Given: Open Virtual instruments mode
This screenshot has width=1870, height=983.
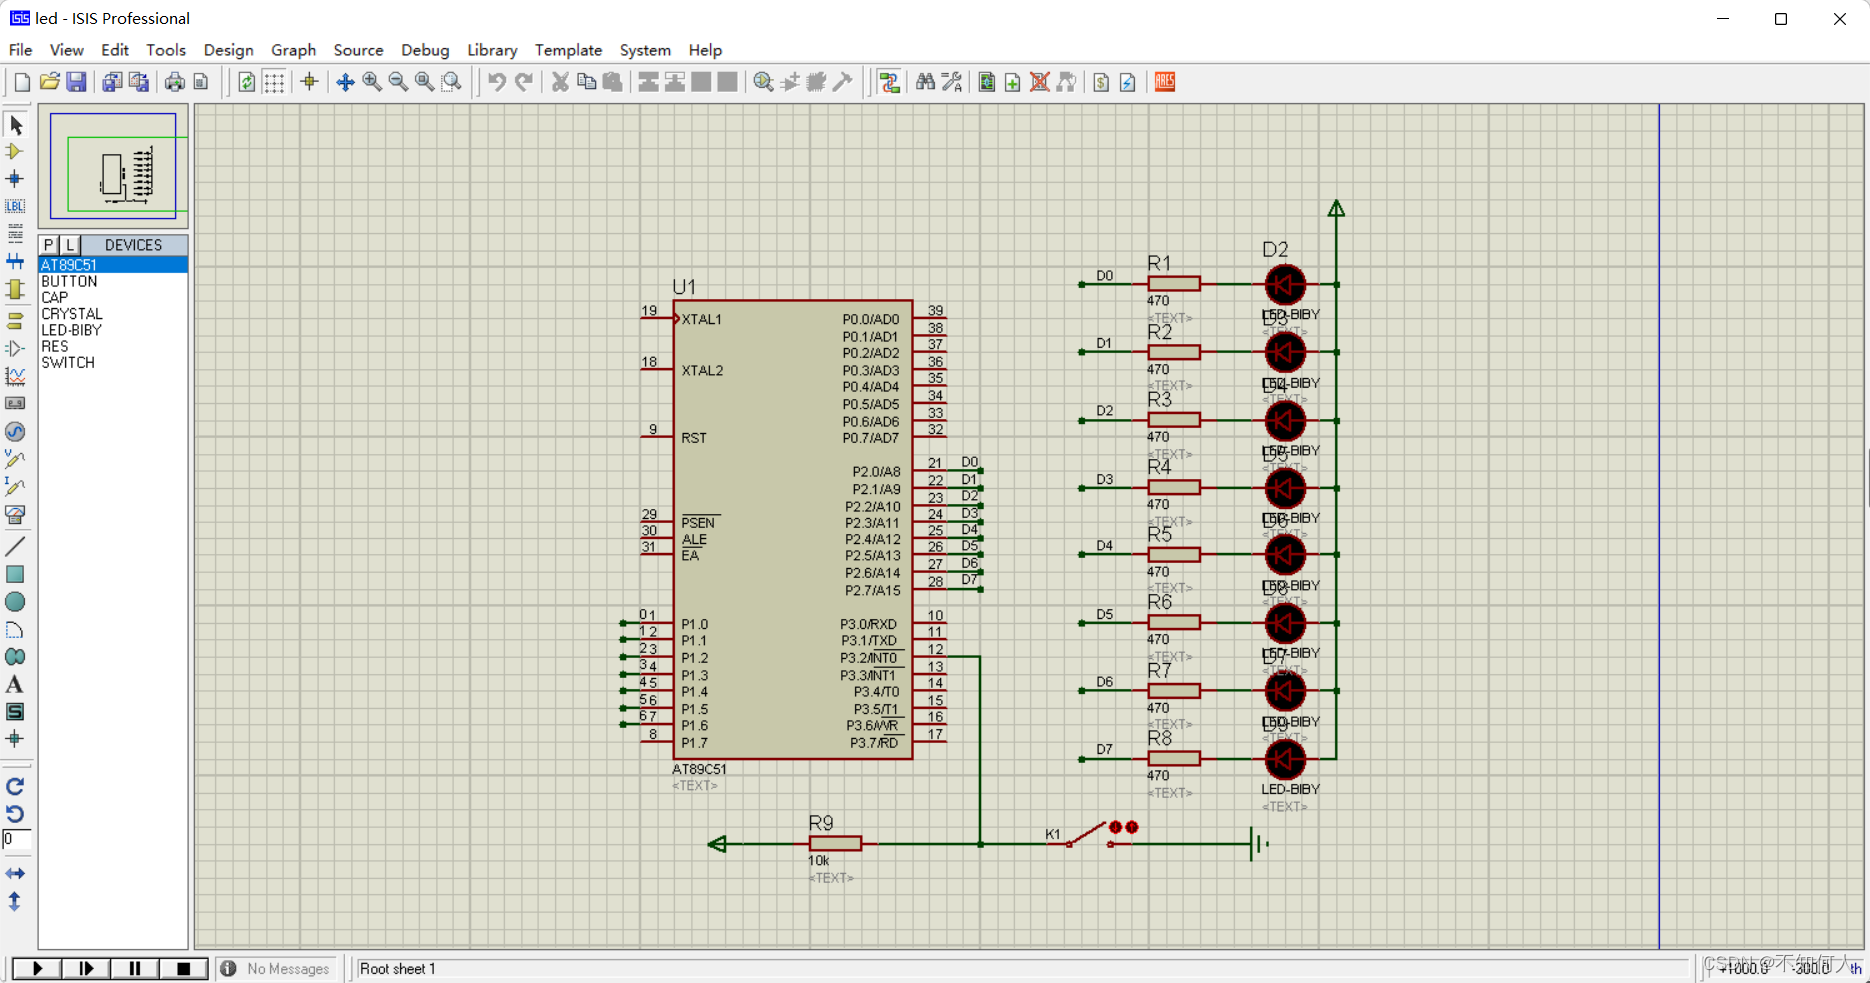Looking at the screenshot, I should [x=15, y=514].
